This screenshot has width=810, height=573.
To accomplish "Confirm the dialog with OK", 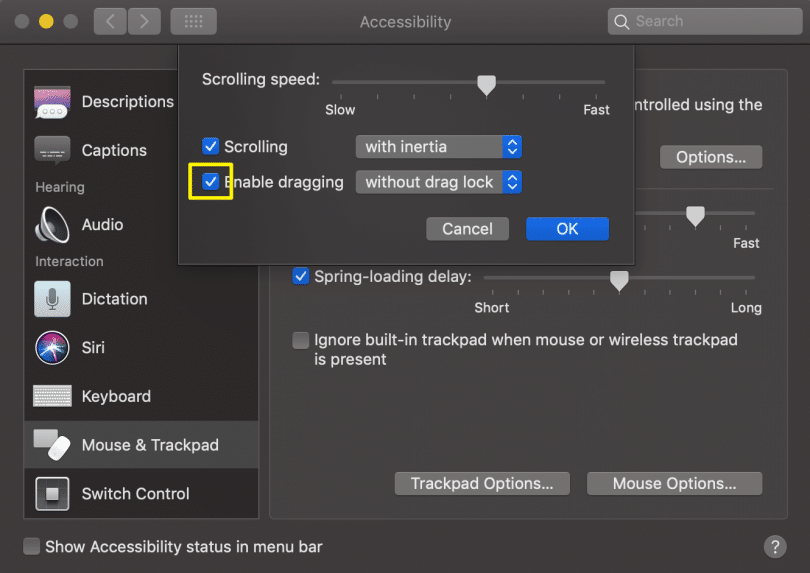I will (x=567, y=229).
